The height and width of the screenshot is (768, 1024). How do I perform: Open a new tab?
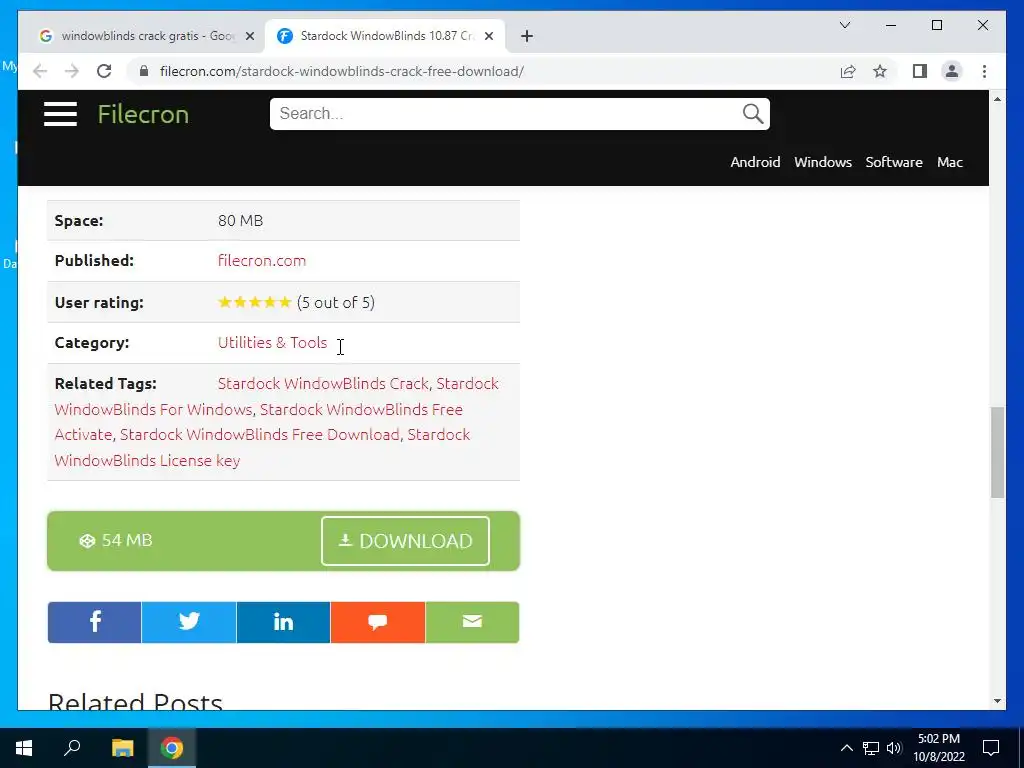coord(527,36)
